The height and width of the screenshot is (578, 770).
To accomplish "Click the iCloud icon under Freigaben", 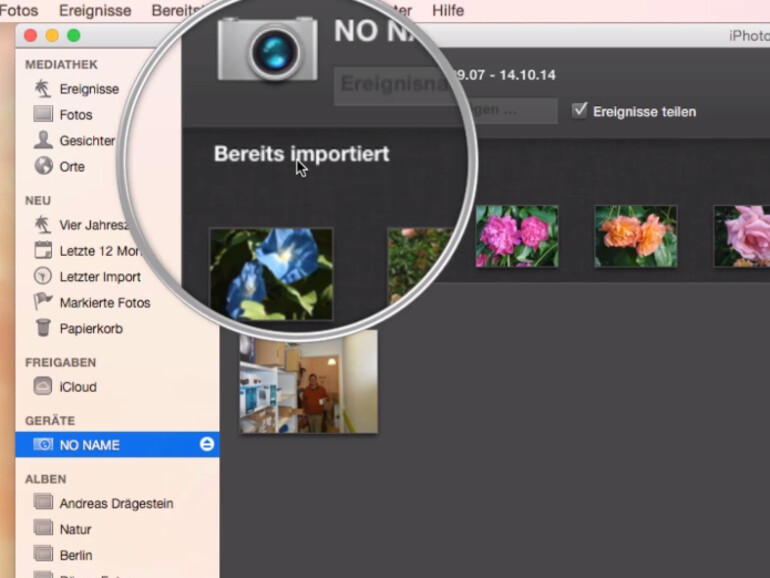I will pos(43,386).
